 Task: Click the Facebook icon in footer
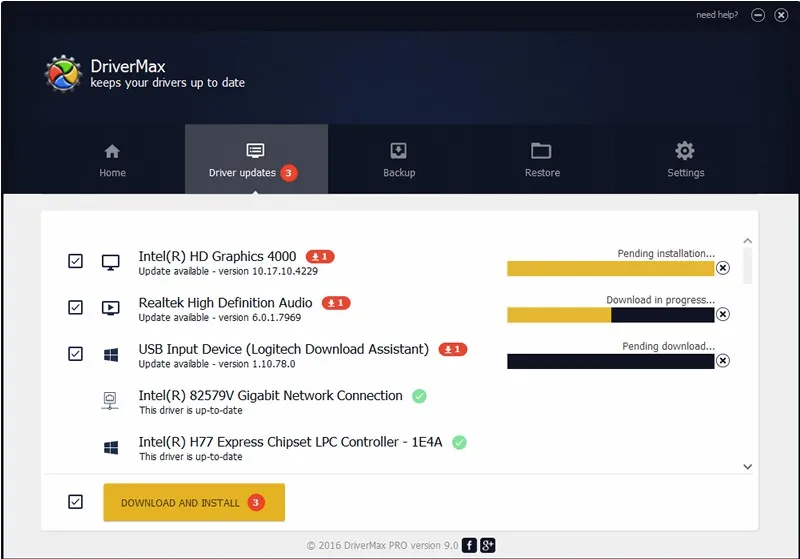pyautogui.click(x=470, y=545)
